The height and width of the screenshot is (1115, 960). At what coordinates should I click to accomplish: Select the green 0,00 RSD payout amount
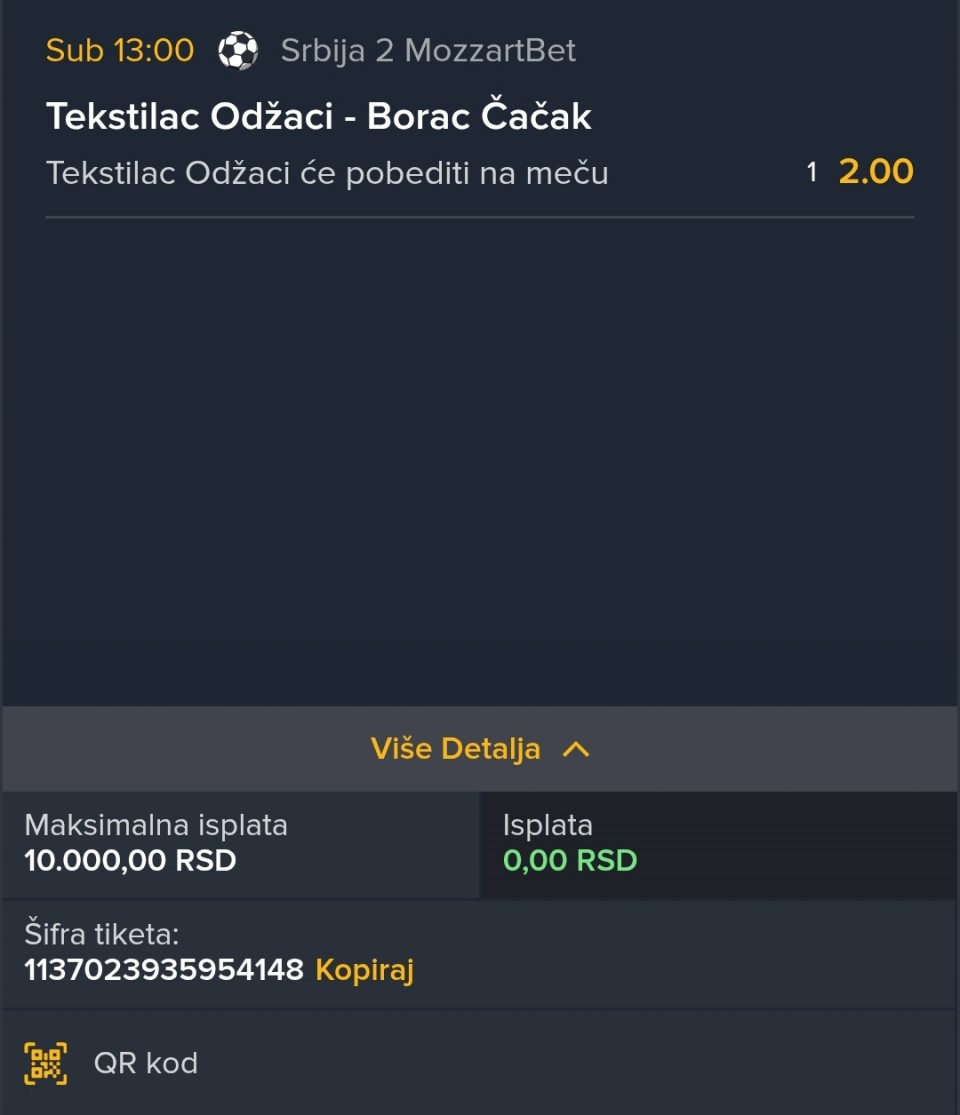click(570, 860)
